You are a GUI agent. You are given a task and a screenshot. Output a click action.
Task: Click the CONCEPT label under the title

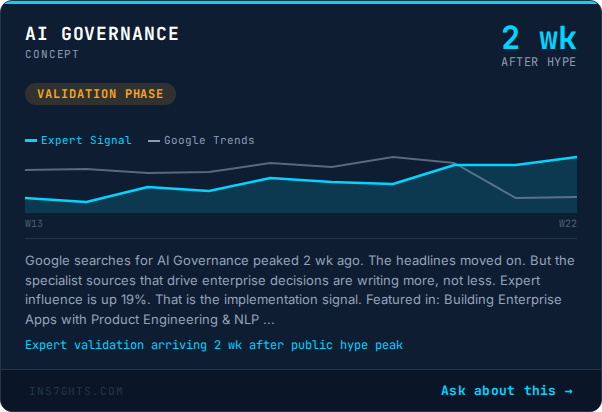[52, 54]
